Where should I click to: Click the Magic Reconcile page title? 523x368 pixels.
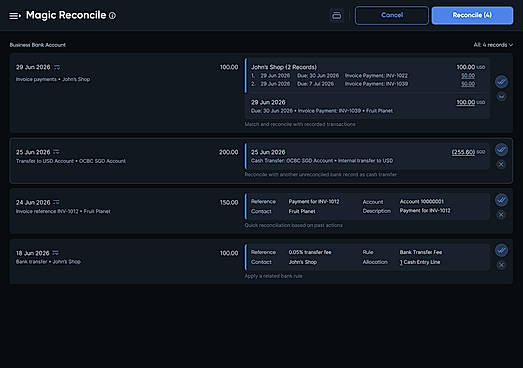[x=66, y=15]
